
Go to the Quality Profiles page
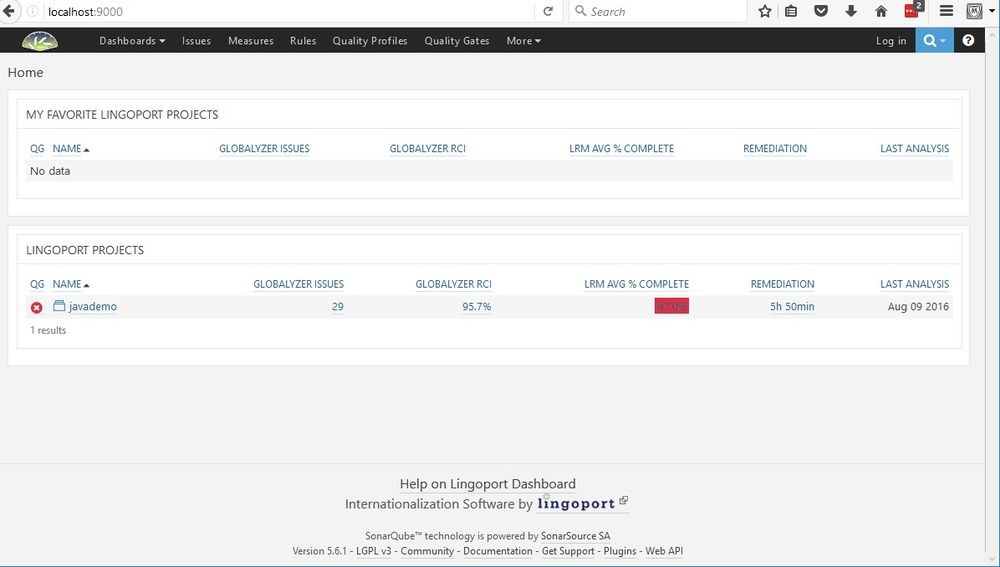[370, 41]
